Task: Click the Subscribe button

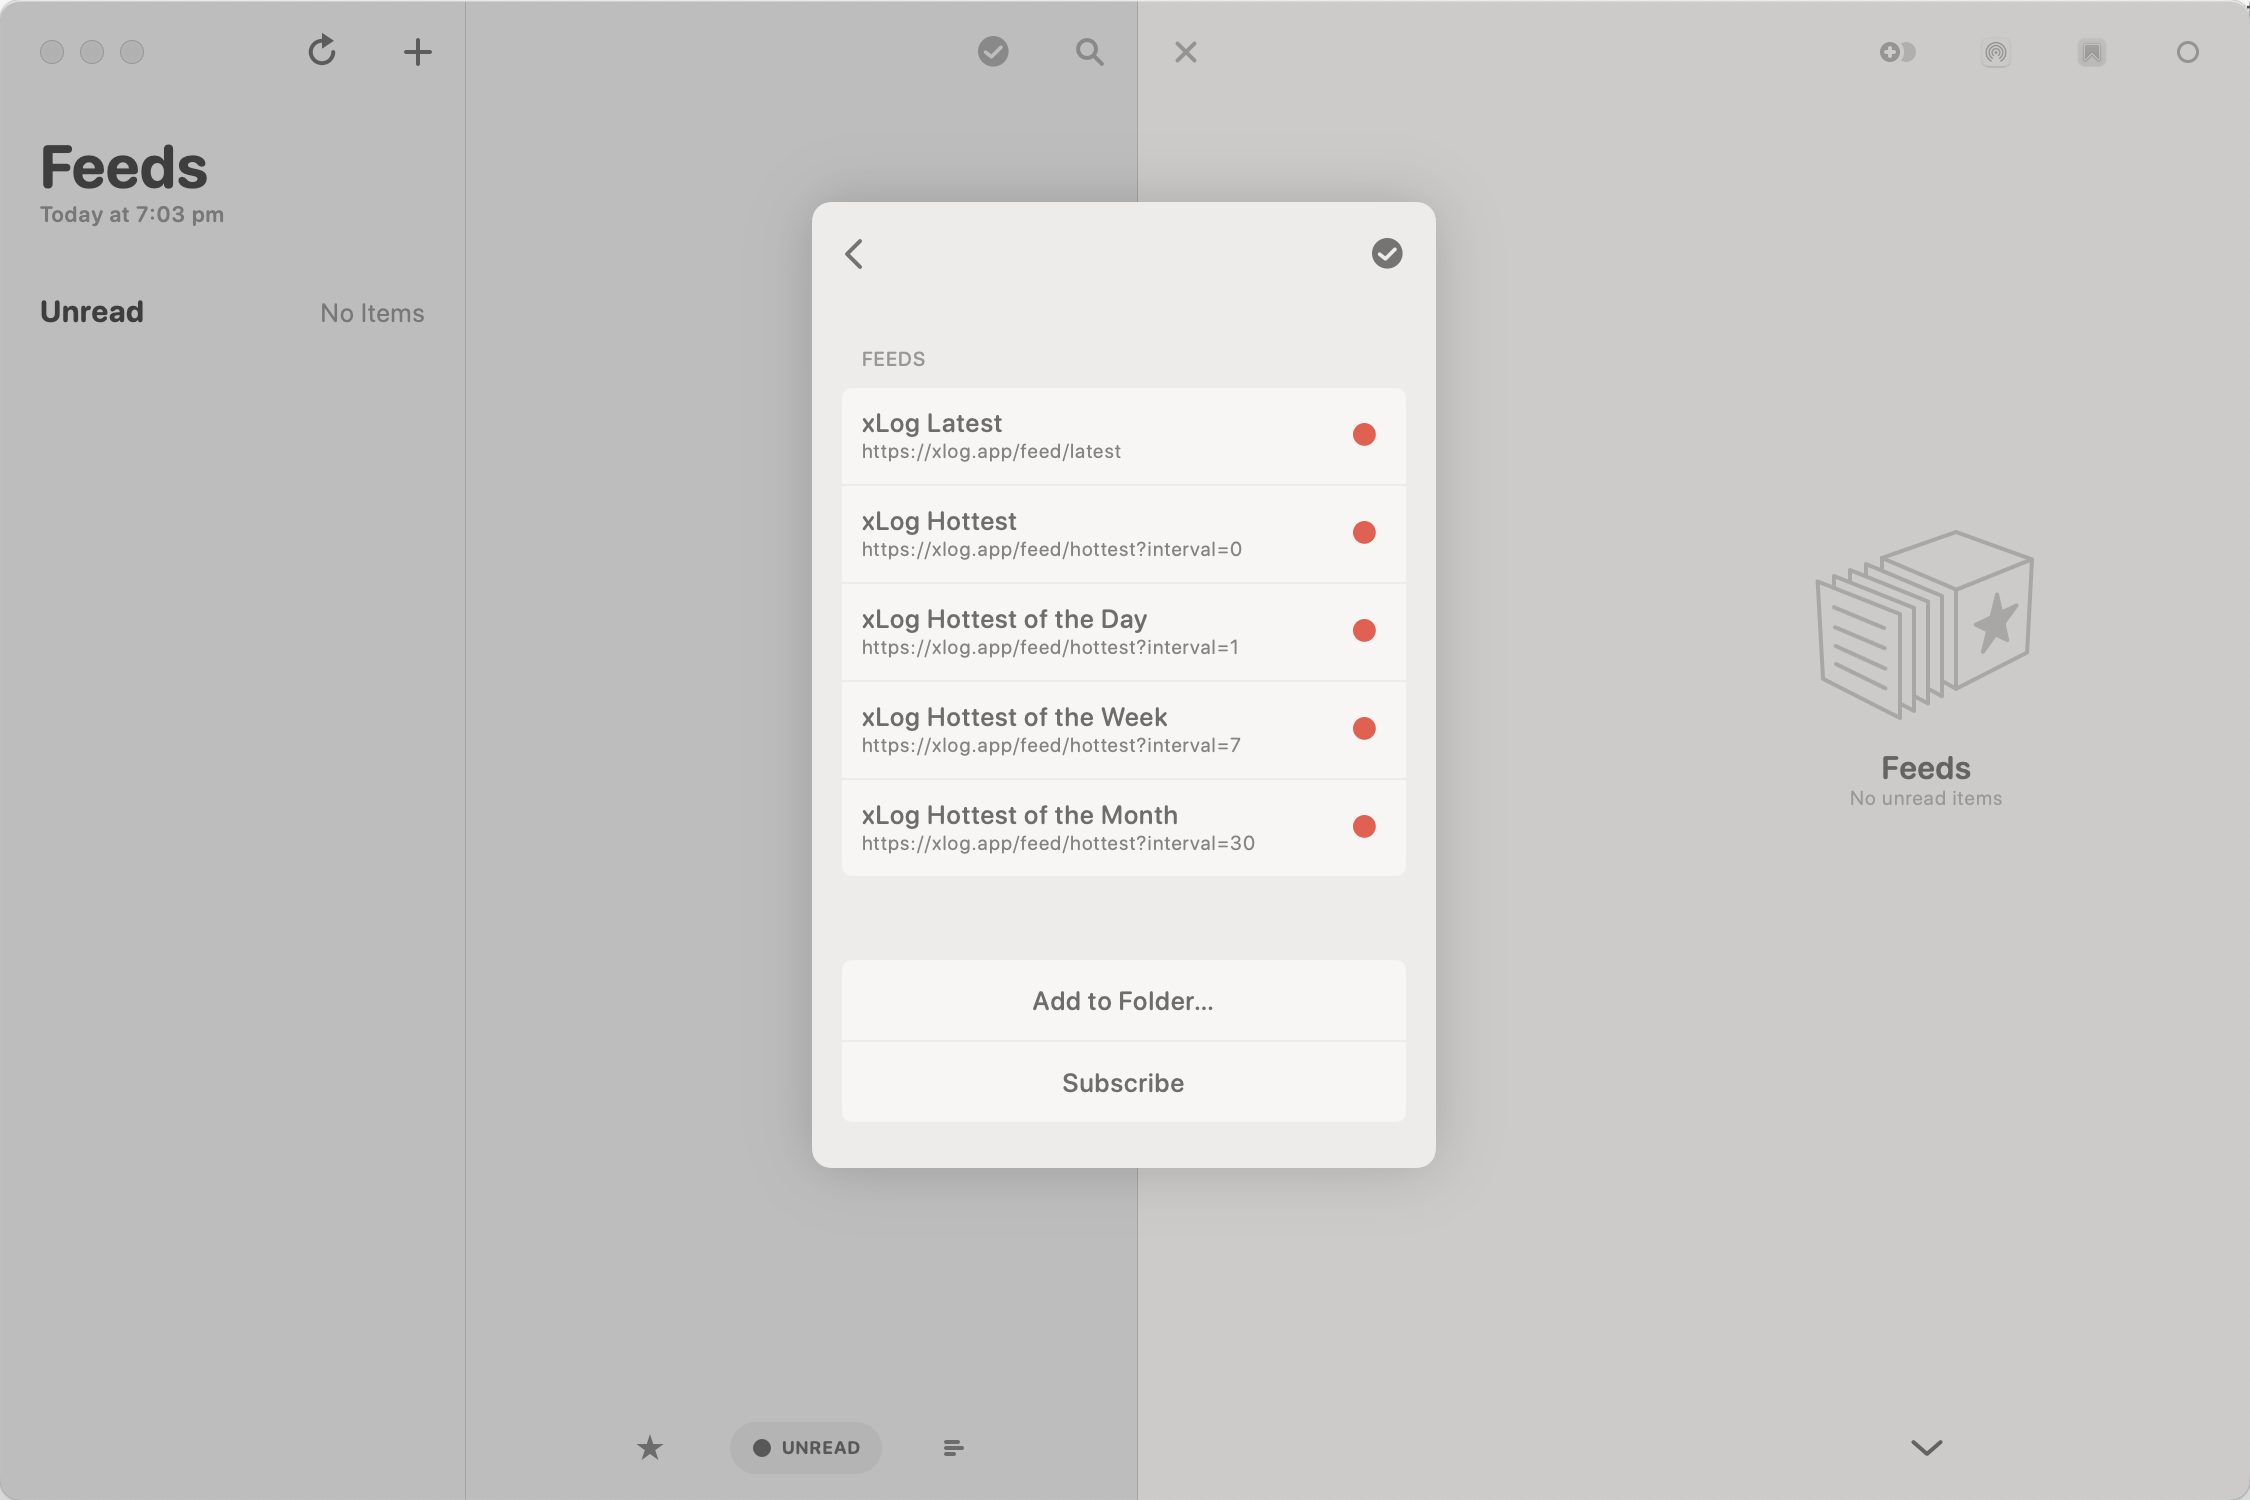Action: point(1123,1082)
